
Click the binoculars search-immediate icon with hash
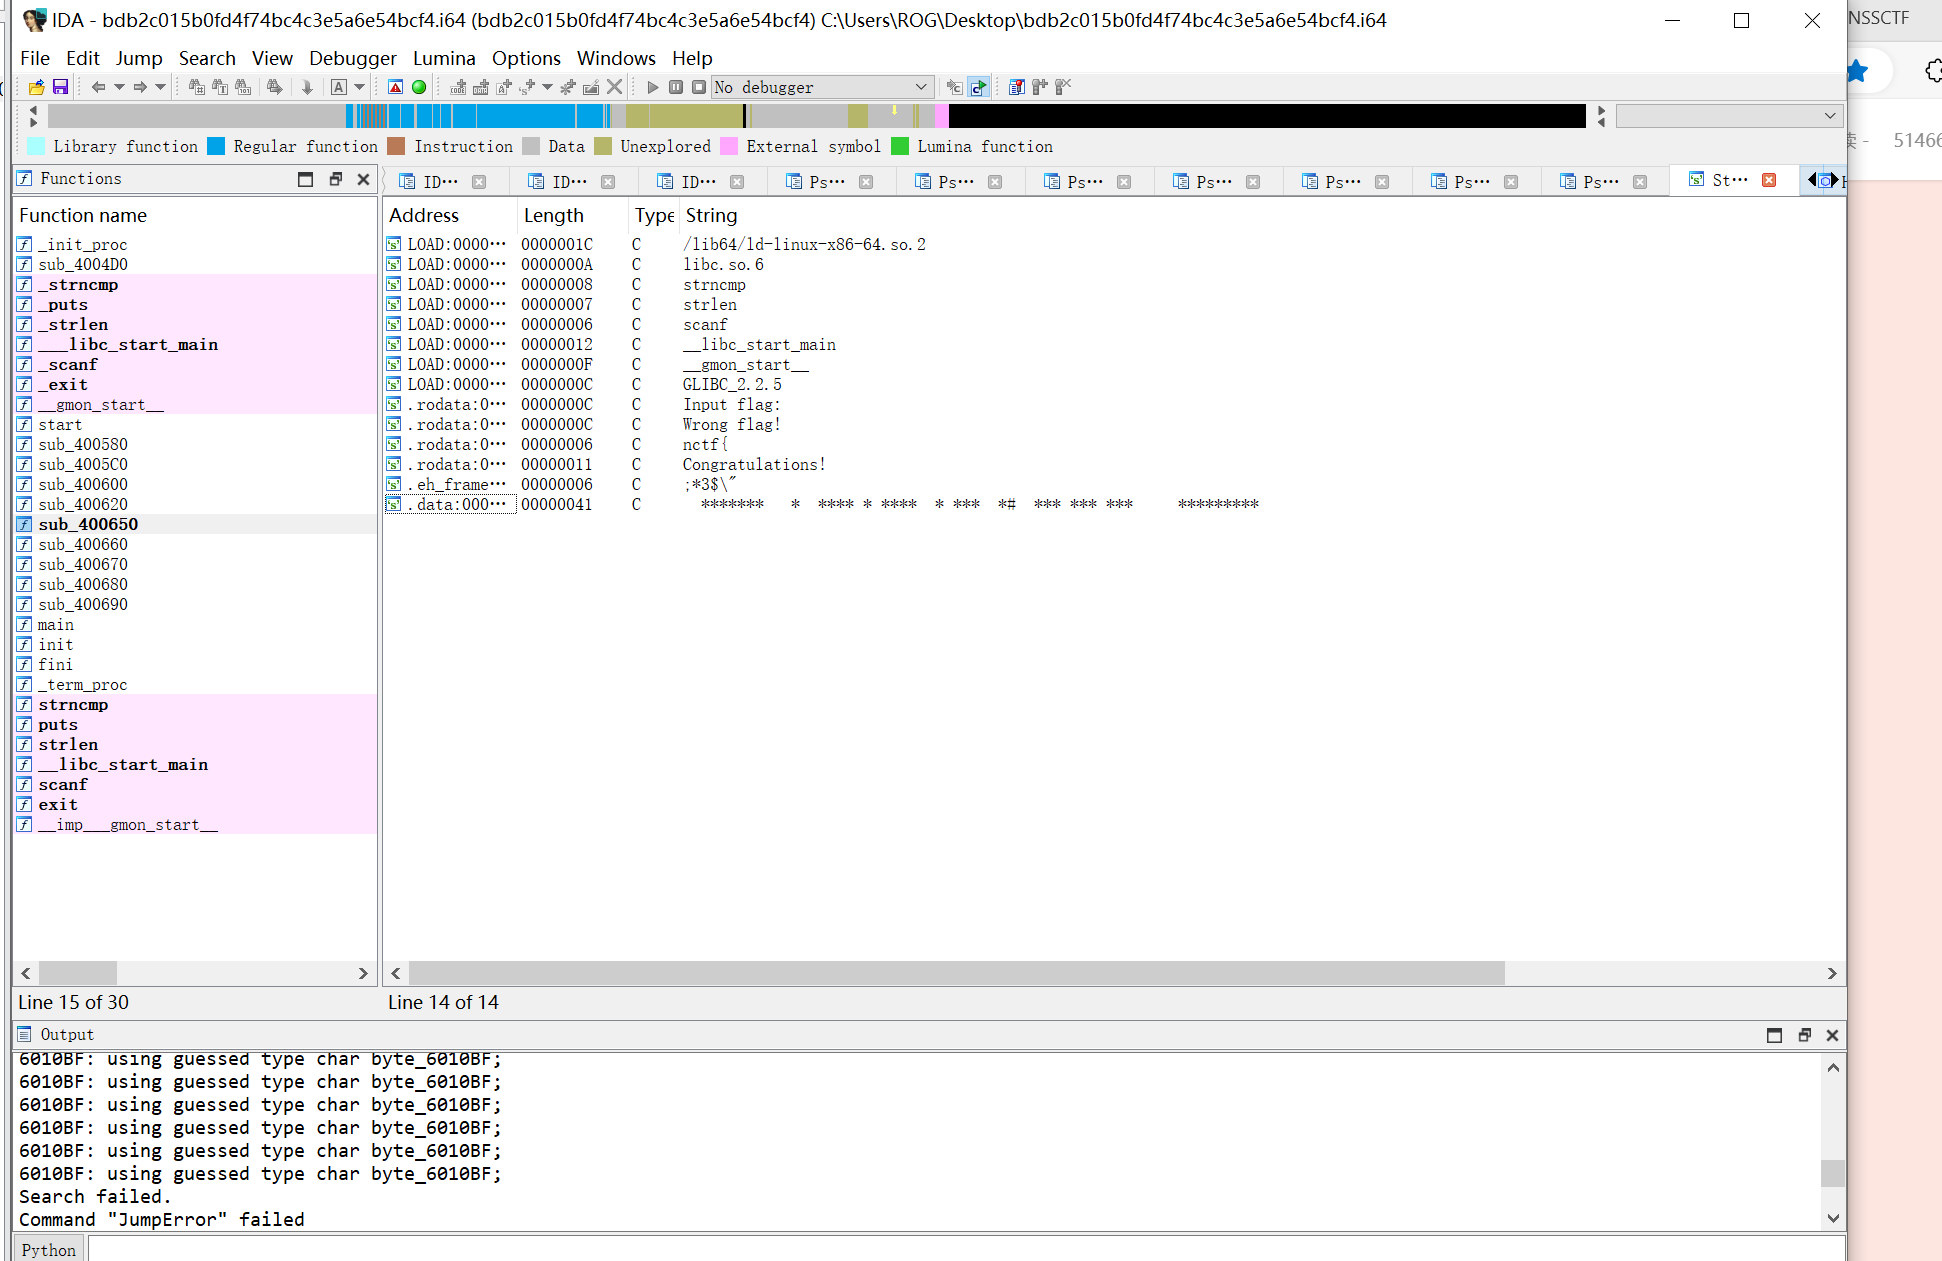tap(197, 87)
